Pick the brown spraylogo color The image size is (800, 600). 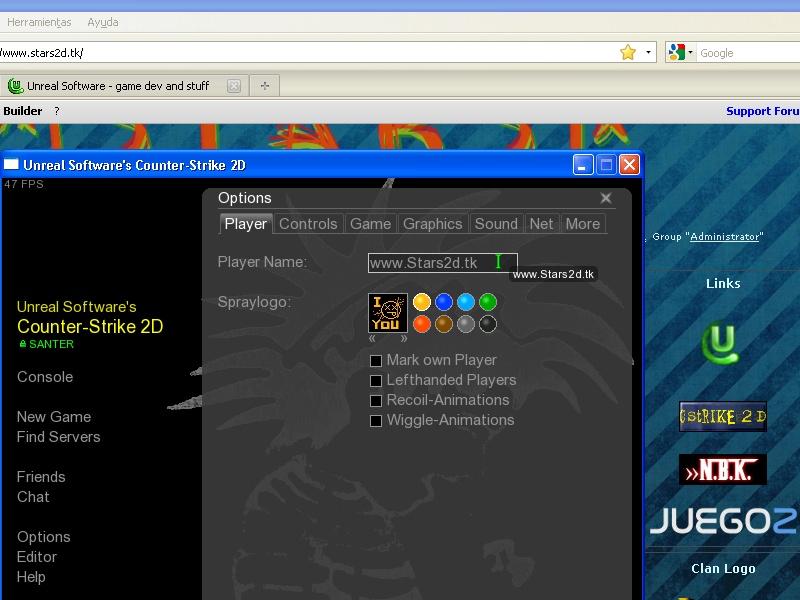tap(444, 324)
